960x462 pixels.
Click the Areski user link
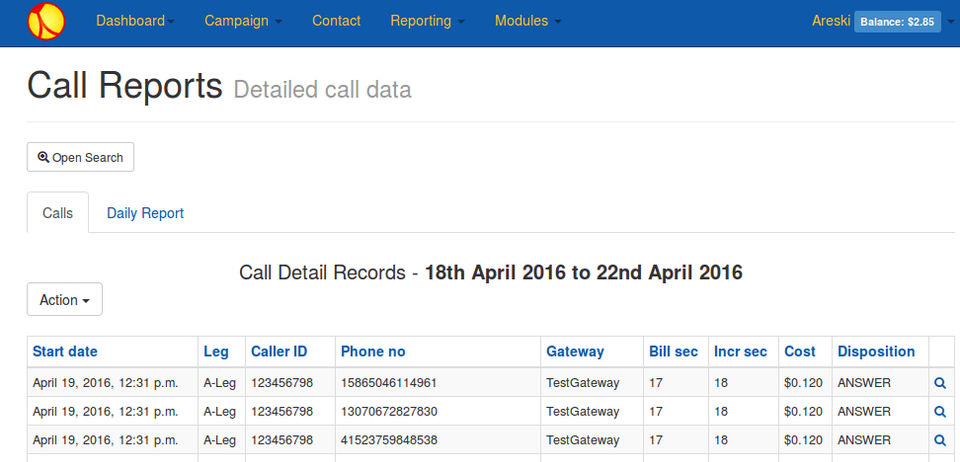831,21
